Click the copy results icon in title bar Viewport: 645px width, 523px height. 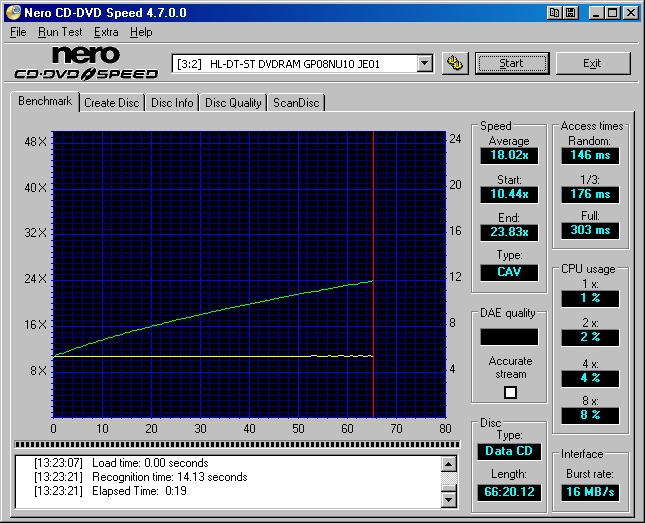pyautogui.click(x=555, y=13)
